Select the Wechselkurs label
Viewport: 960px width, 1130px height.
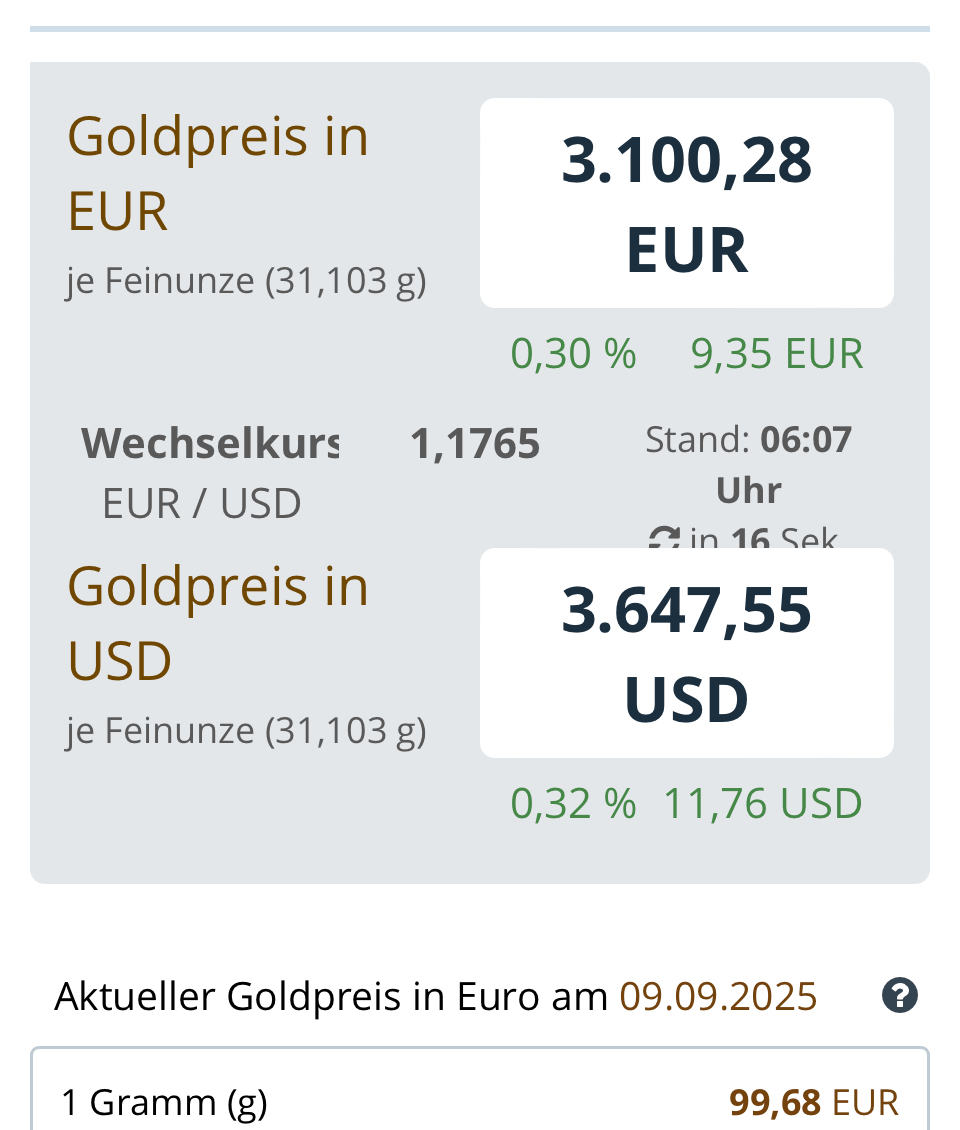coord(210,442)
